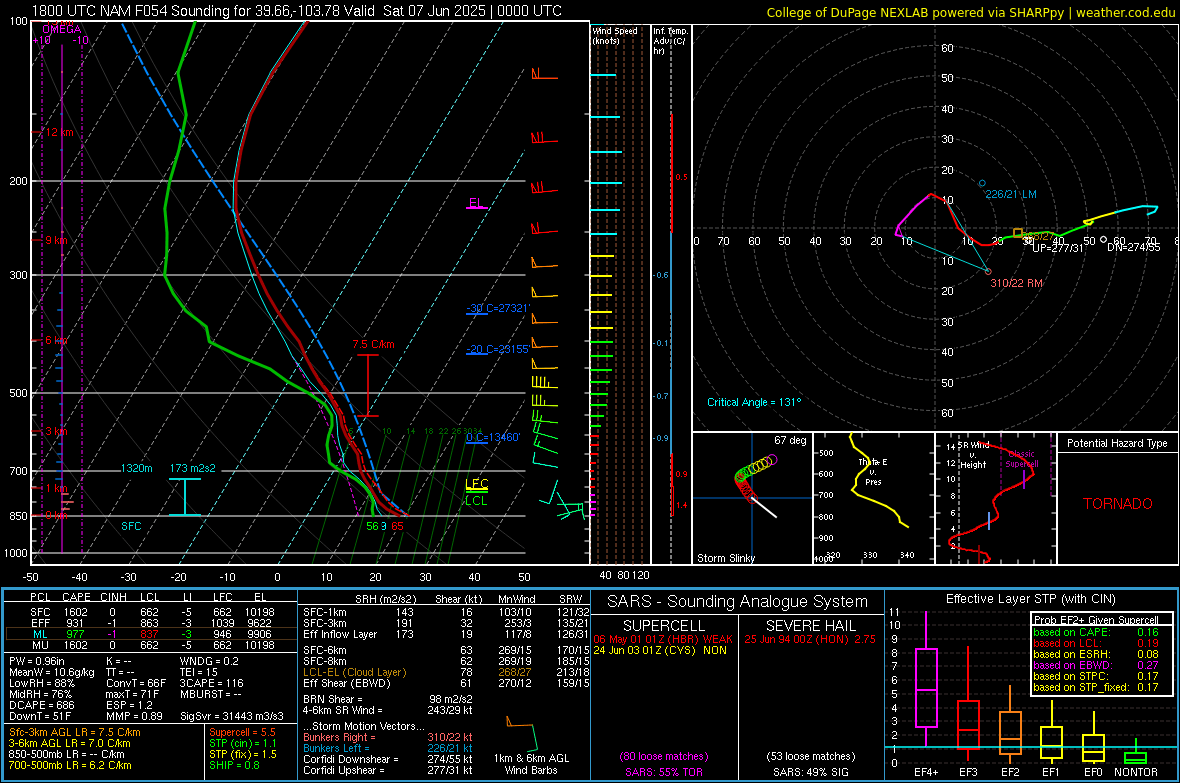Click the Supercell = 5.5 composite value
Viewport: 1180px width, 783px height.
(x=242, y=732)
